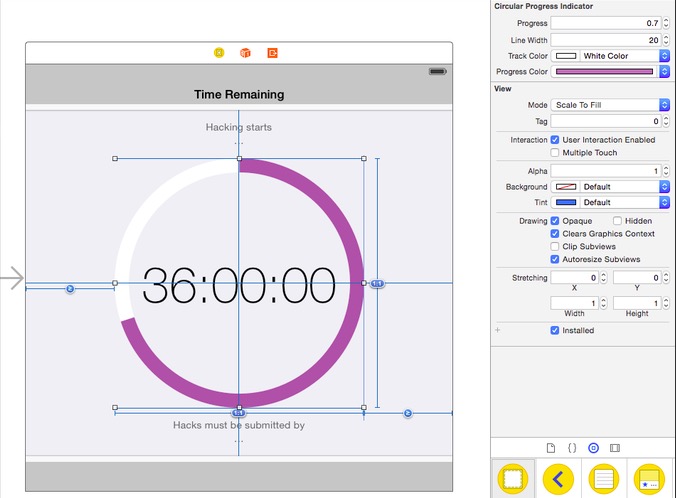Select the Table View Controller object in library
676x498 pixels.
604,479
